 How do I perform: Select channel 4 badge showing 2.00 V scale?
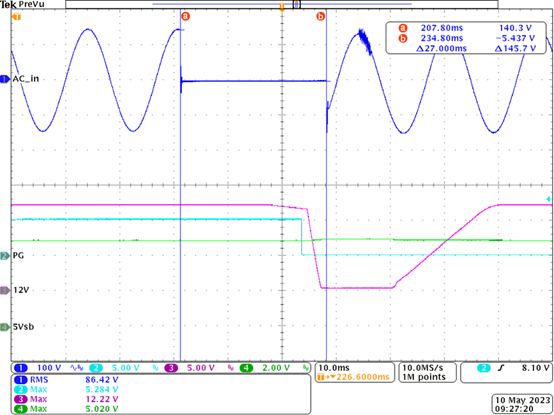click(x=246, y=368)
